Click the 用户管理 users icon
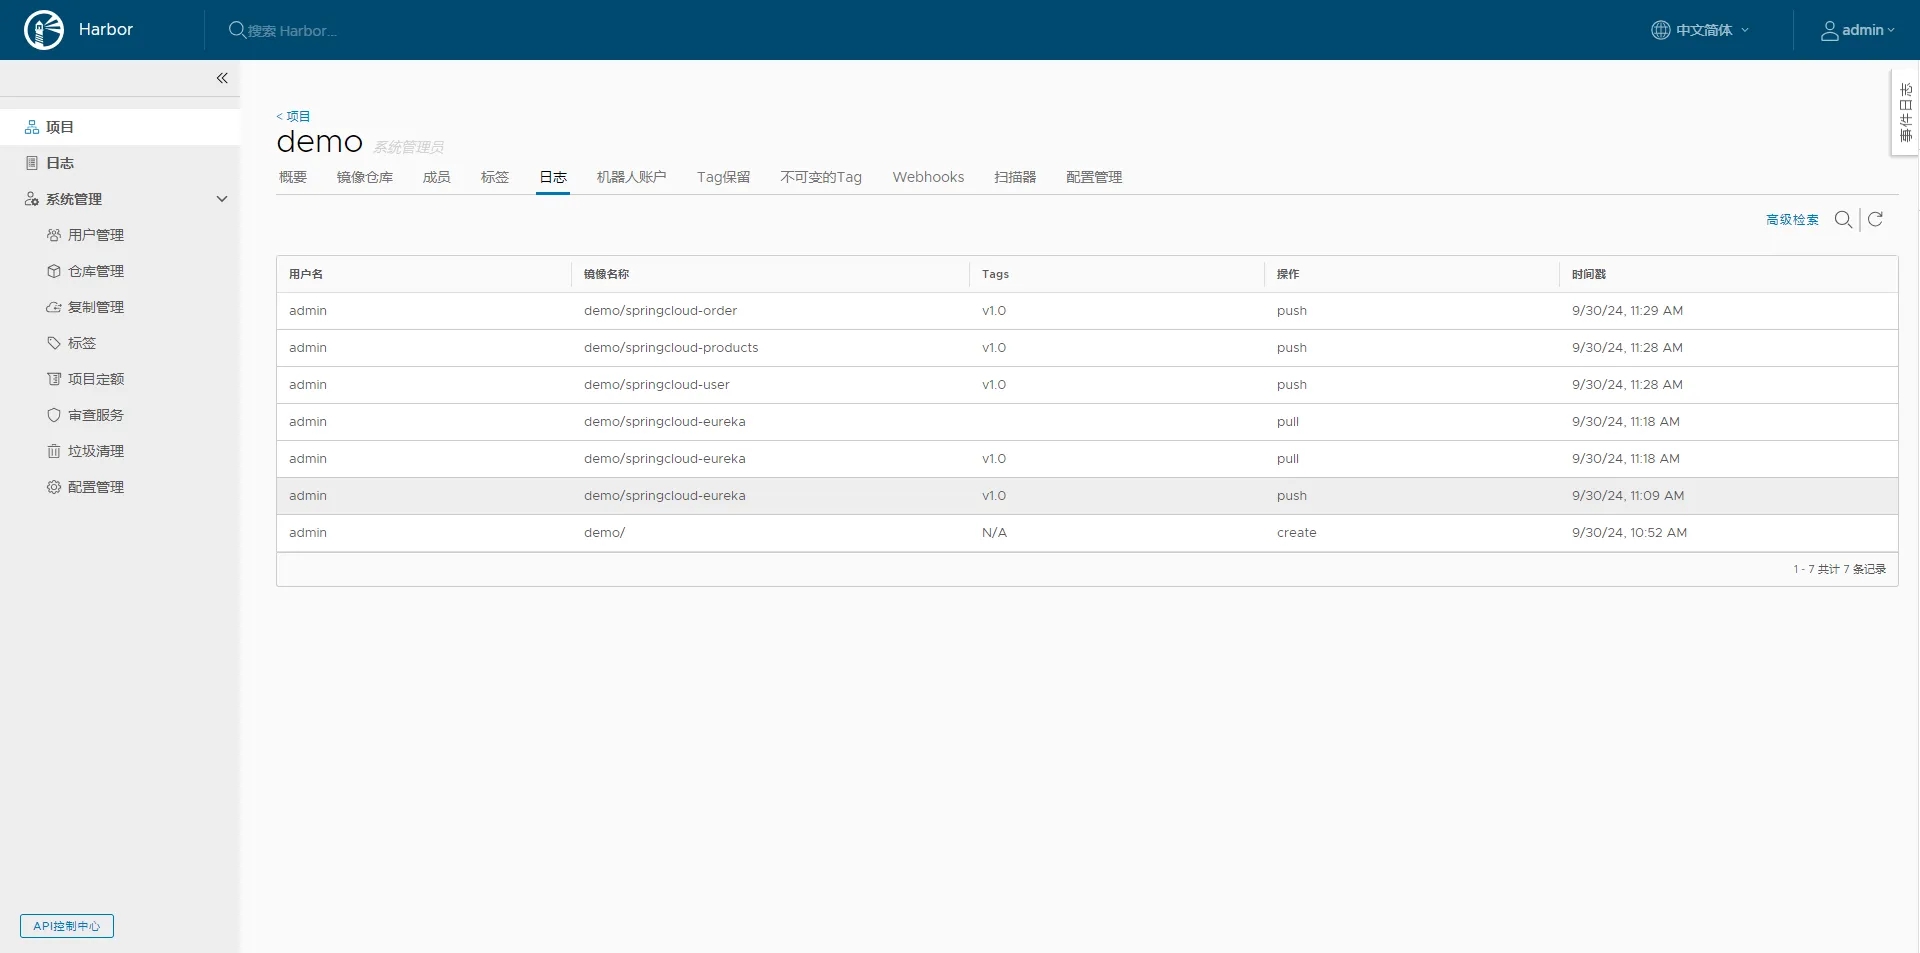 54,235
